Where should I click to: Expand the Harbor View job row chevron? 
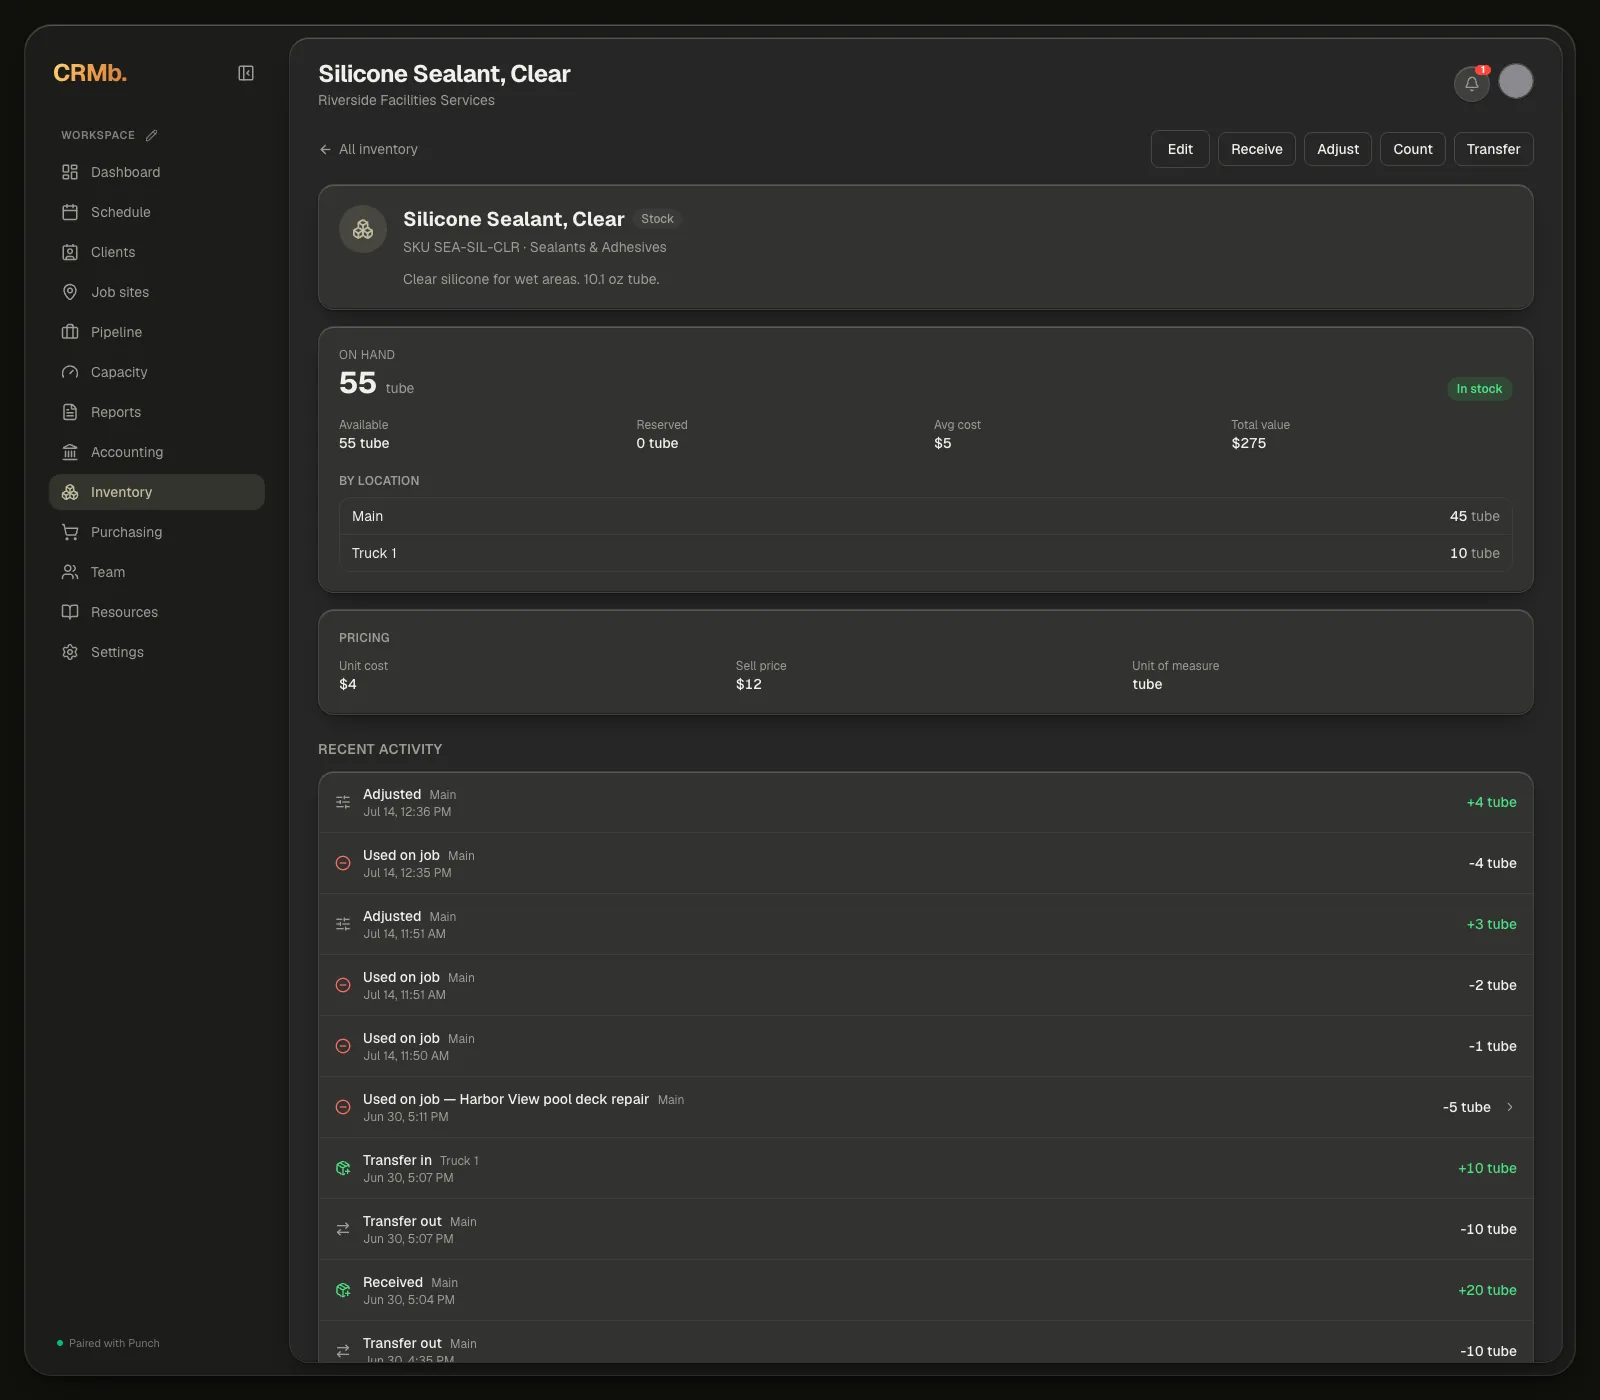click(1510, 1107)
